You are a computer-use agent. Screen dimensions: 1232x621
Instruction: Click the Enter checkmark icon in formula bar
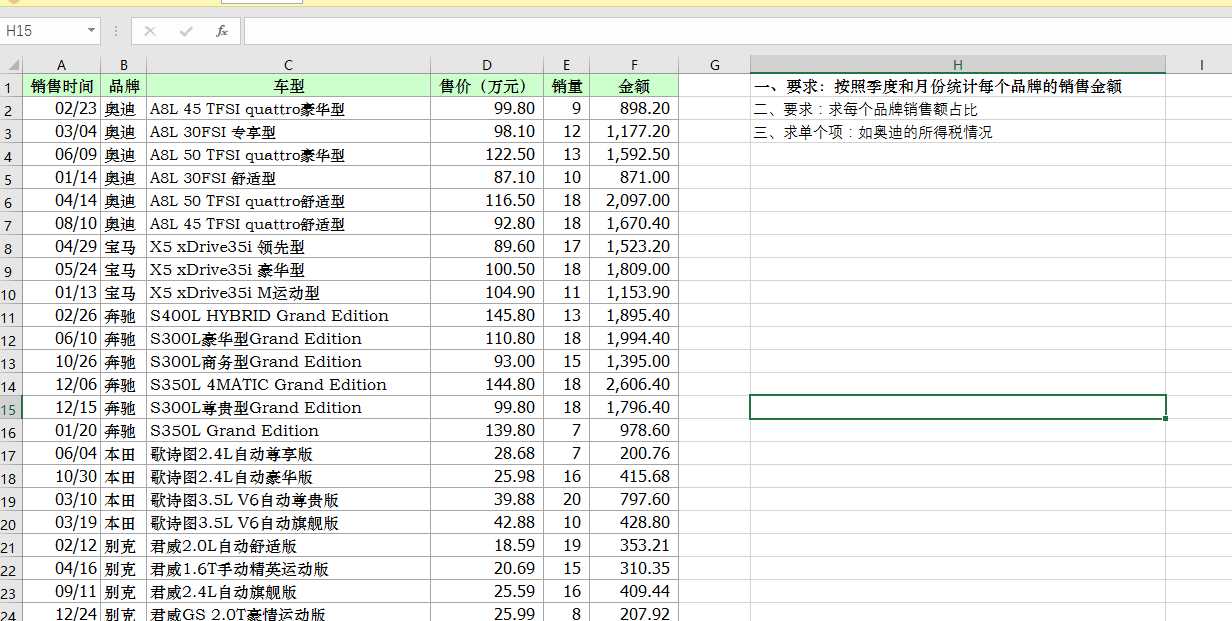[x=186, y=31]
